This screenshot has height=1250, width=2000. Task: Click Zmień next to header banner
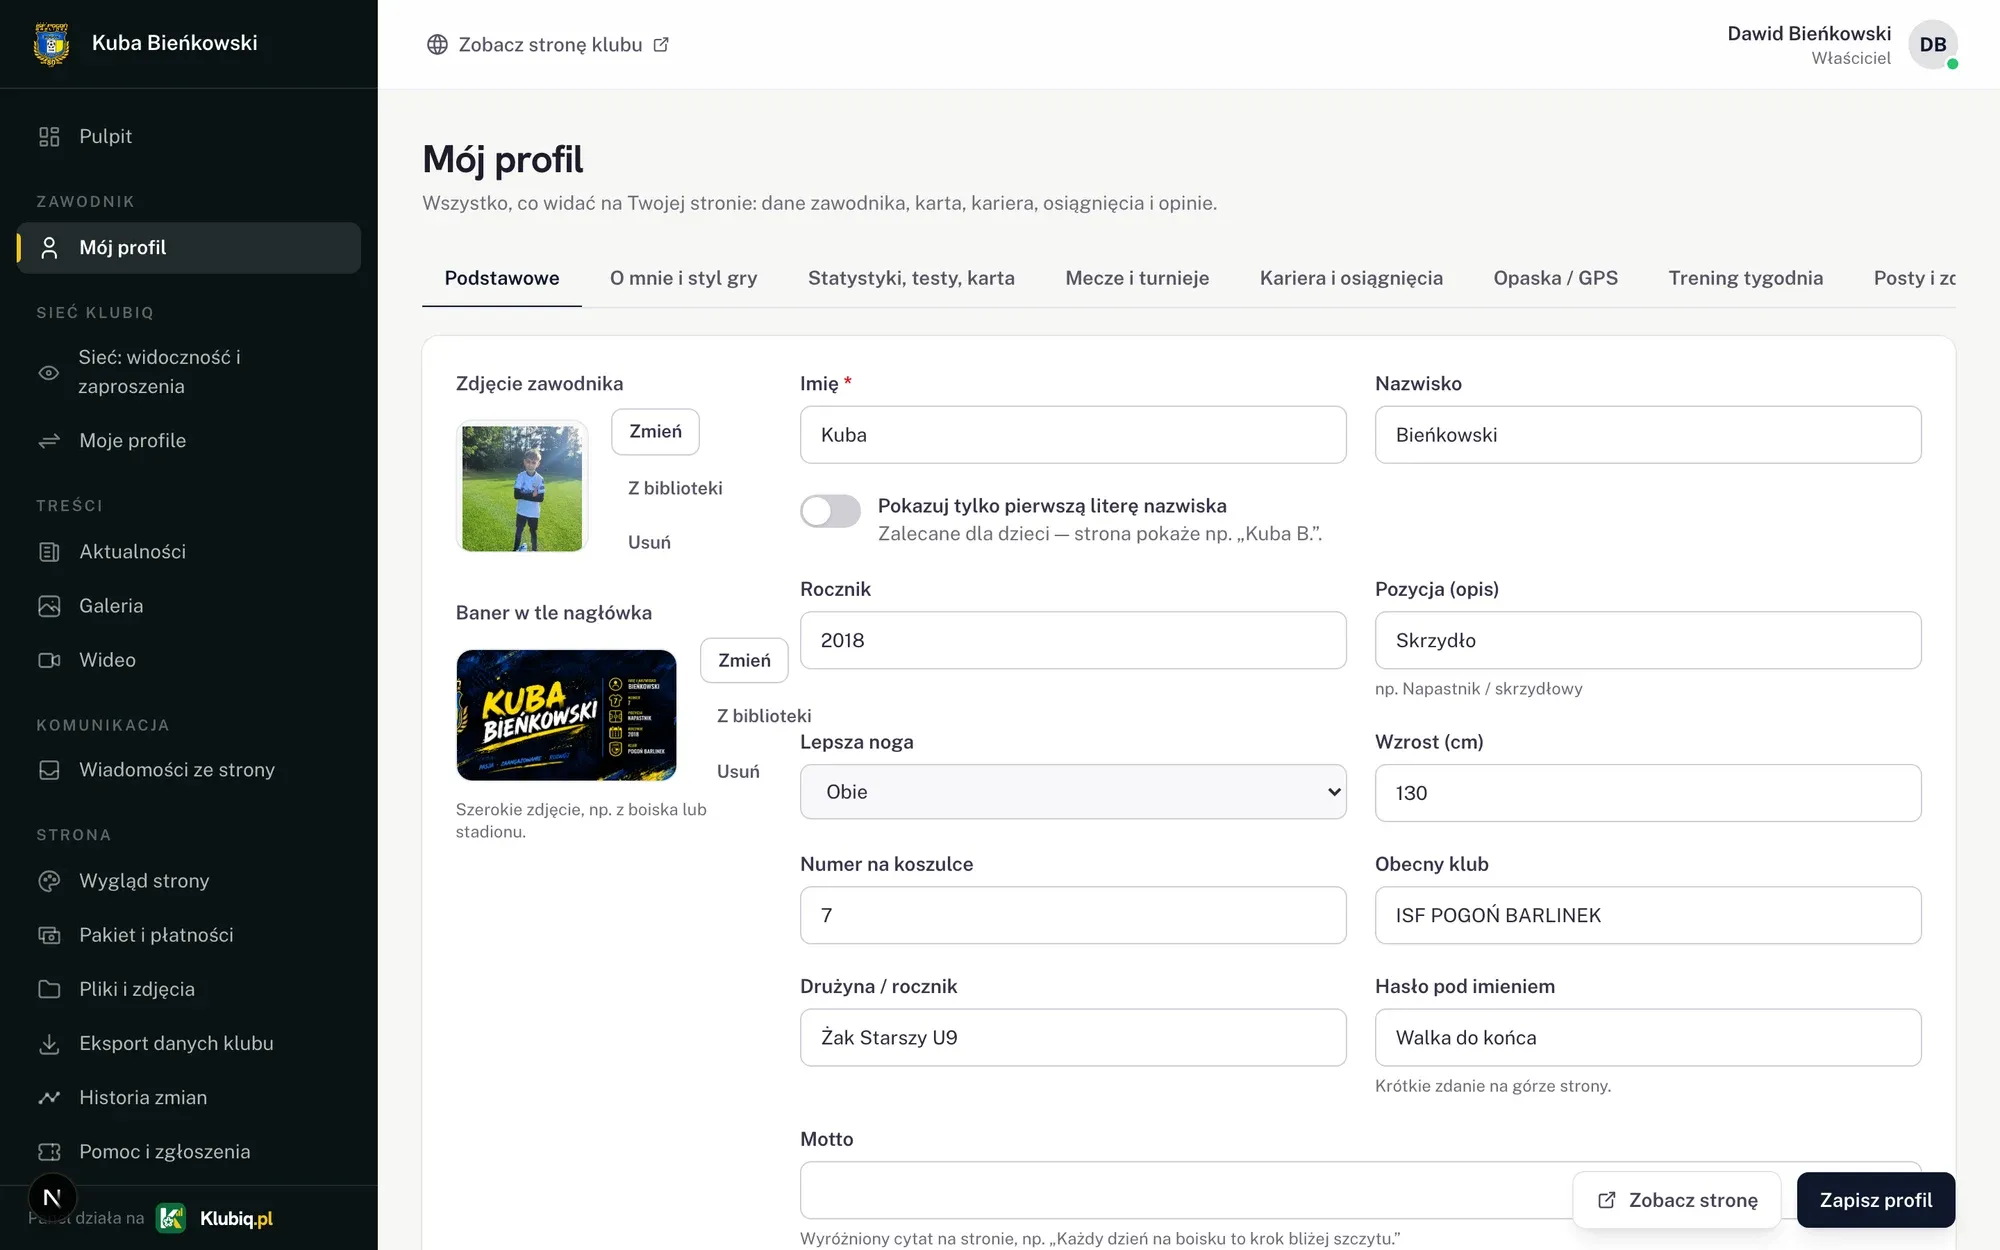tap(744, 661)
